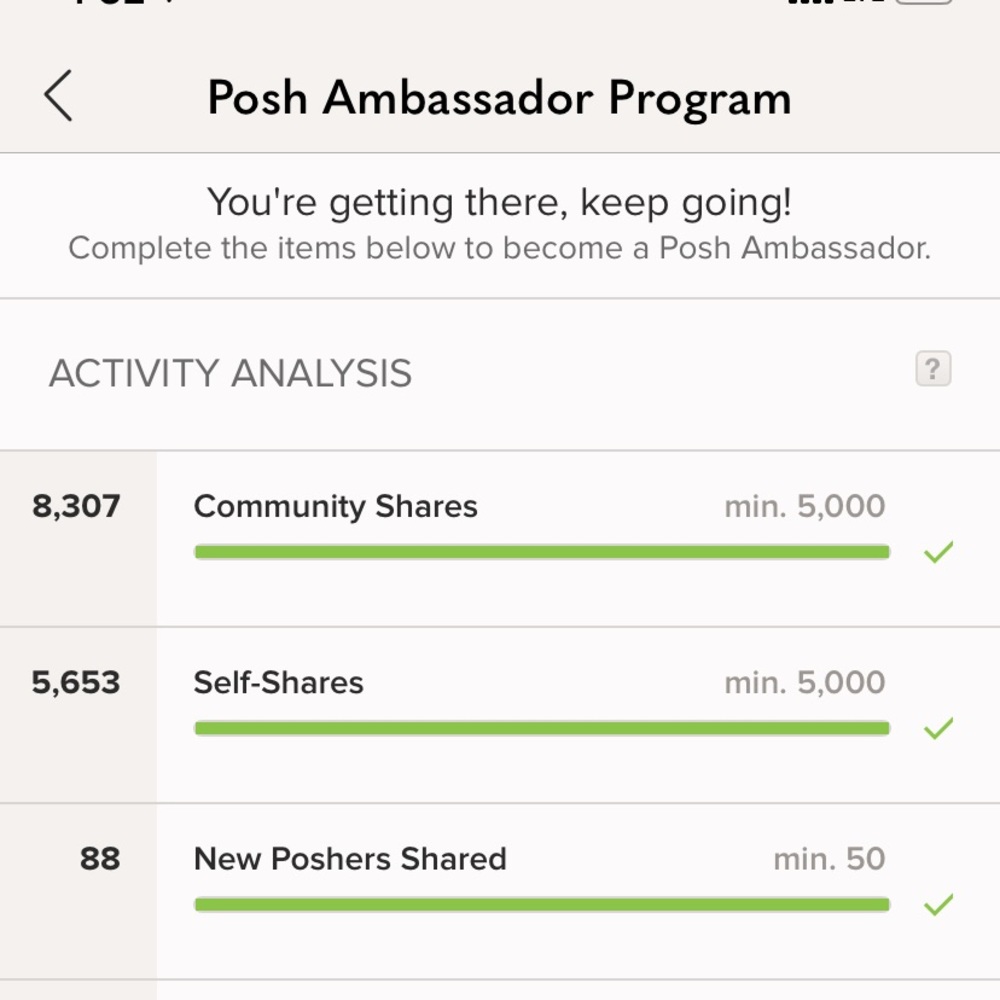Tap the help question mark icon
The image size is (1000, 1000).
933,370
